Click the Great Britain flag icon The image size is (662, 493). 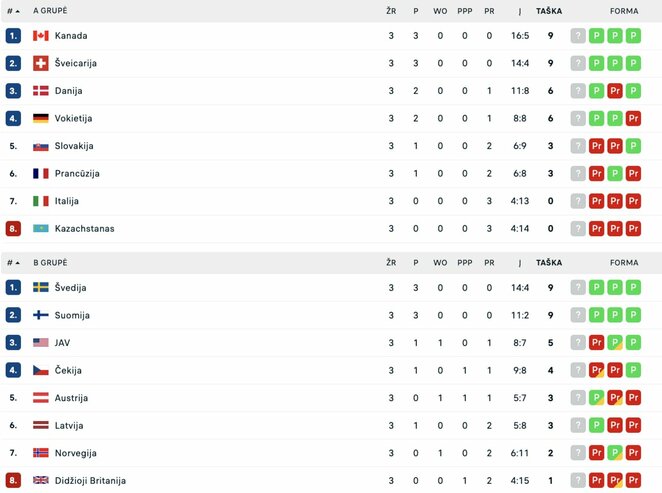40,481
